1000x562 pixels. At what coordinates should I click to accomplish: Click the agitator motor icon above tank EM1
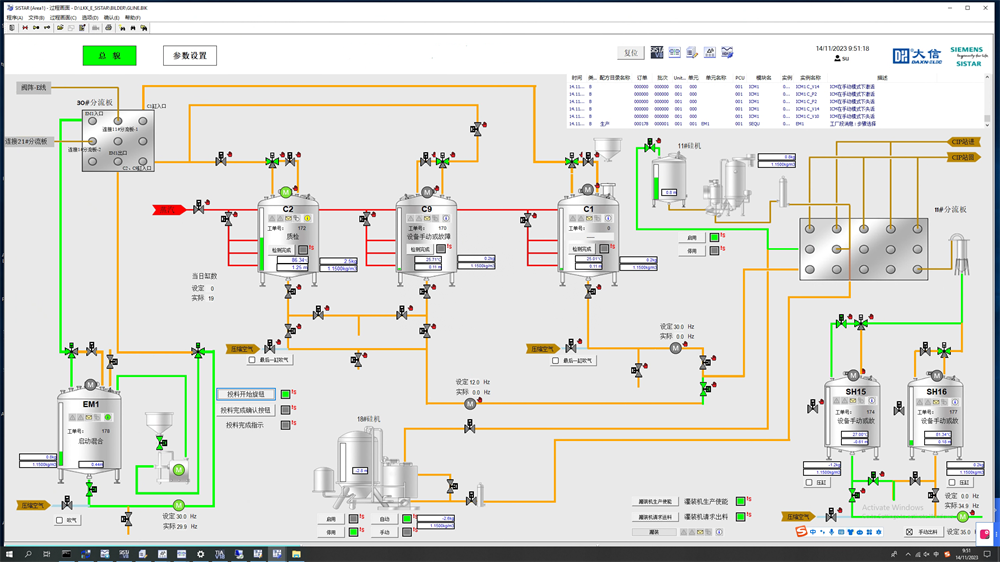tap(90, 385)
